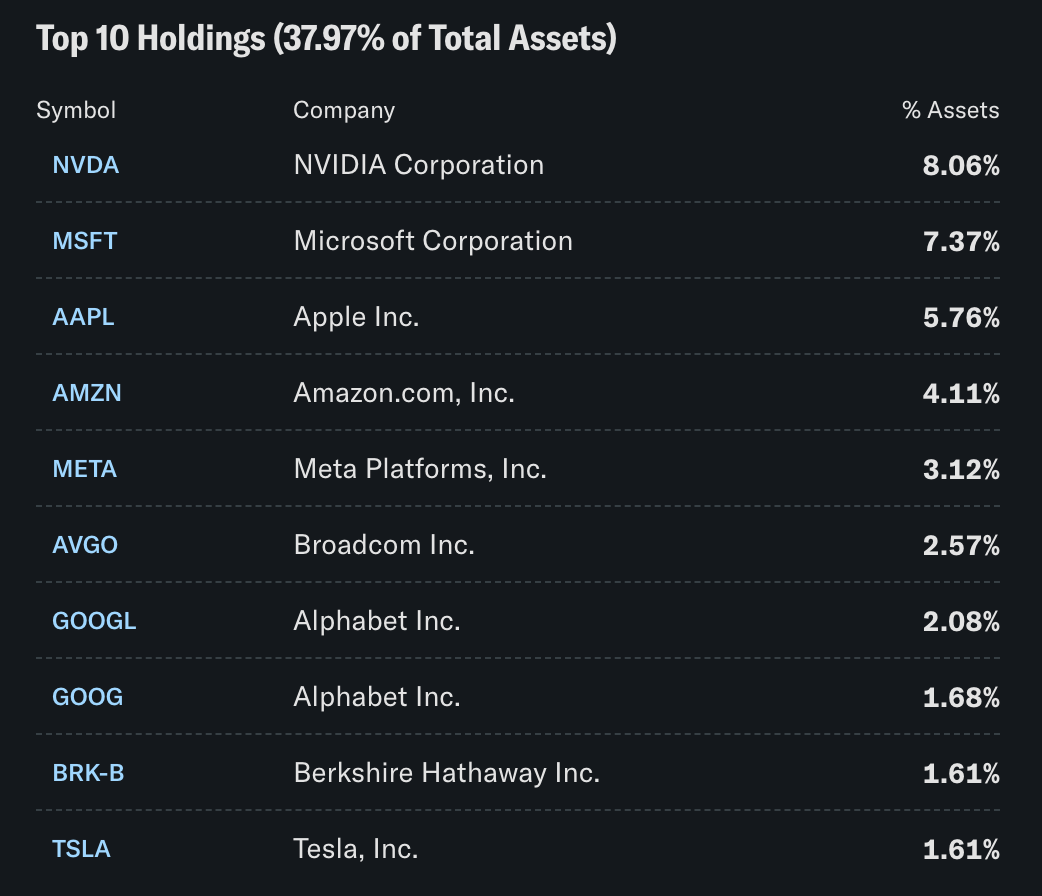Select the GOOG symbol link
The width and height of the screenshot is (1042, 896).
click(x=87, y=697)
